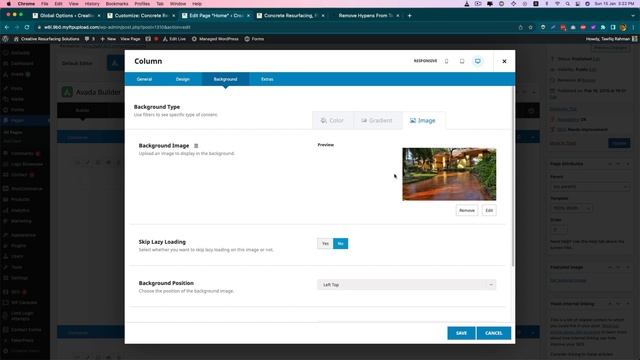The image size is (640, 360).
Task: Switch to Global Options browser tab
Action: pos(67,16)
